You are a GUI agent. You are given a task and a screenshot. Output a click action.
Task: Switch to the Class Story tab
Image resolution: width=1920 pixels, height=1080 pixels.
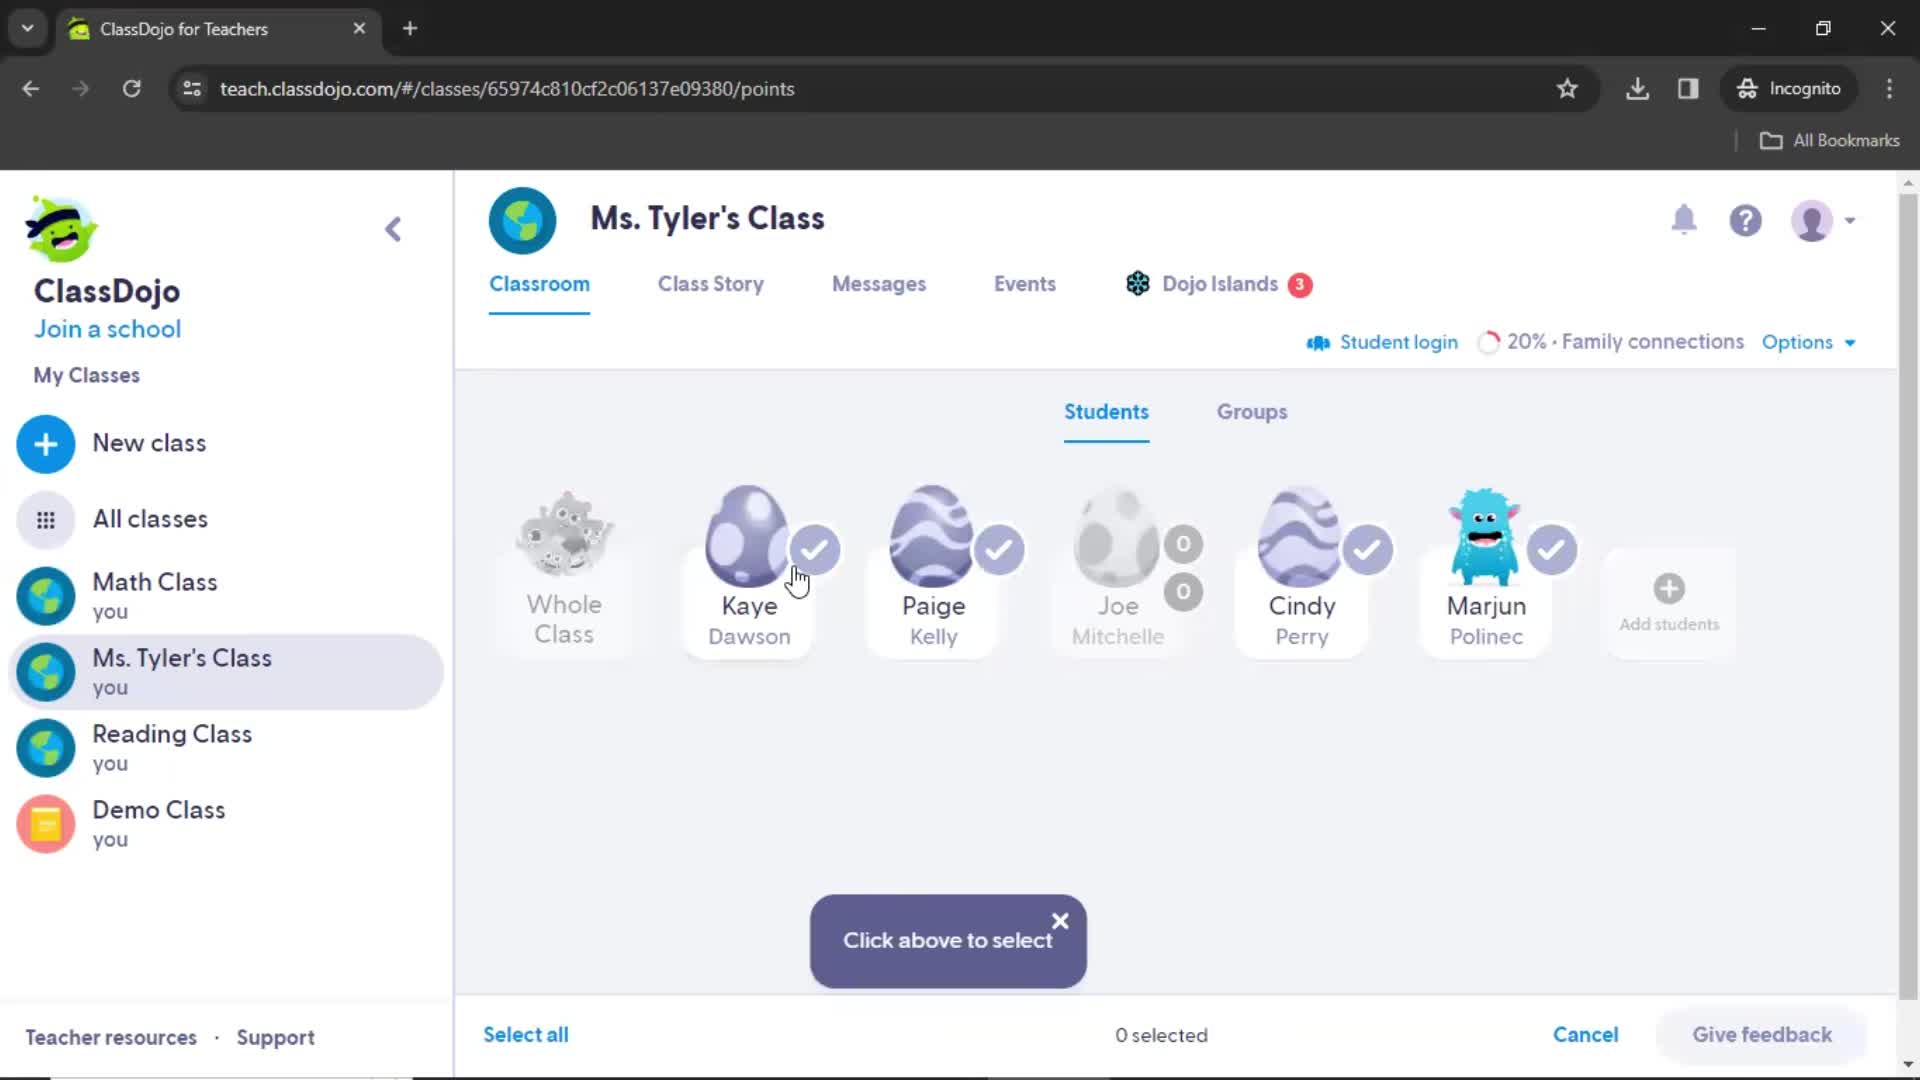click(x=711, y=284)
